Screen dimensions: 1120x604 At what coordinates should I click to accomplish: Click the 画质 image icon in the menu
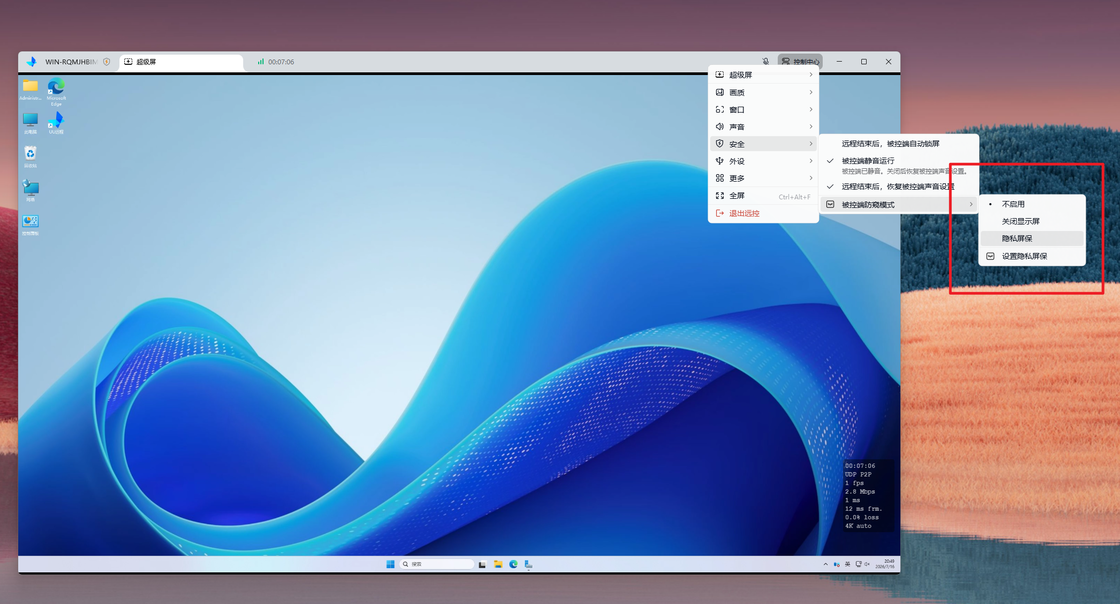point(720,92)
